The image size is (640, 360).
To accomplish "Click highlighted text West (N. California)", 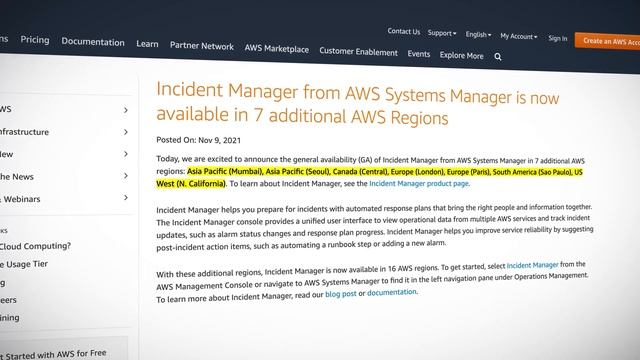I will (x=191, y=184).
